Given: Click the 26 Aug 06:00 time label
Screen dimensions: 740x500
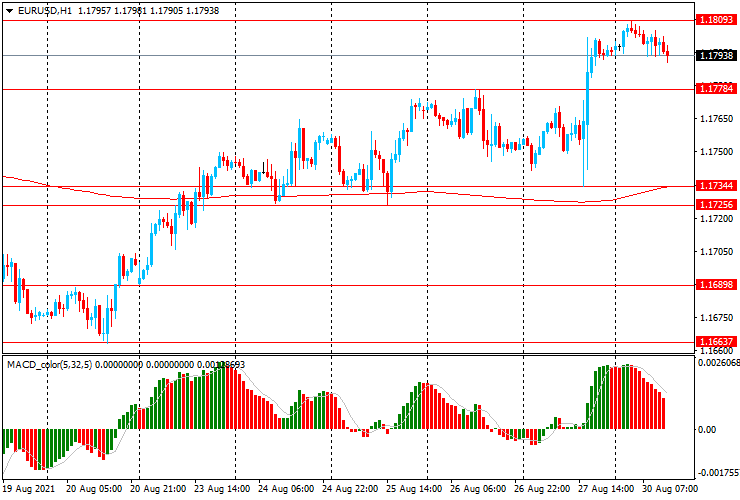Looking at the screenshot, I should (x=478, y=489).
